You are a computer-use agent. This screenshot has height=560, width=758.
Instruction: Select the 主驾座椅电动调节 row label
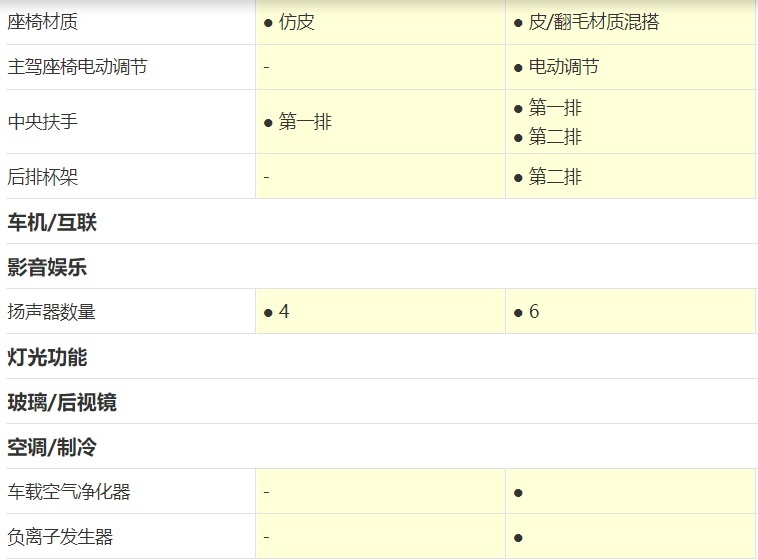[x=77, y=67]
